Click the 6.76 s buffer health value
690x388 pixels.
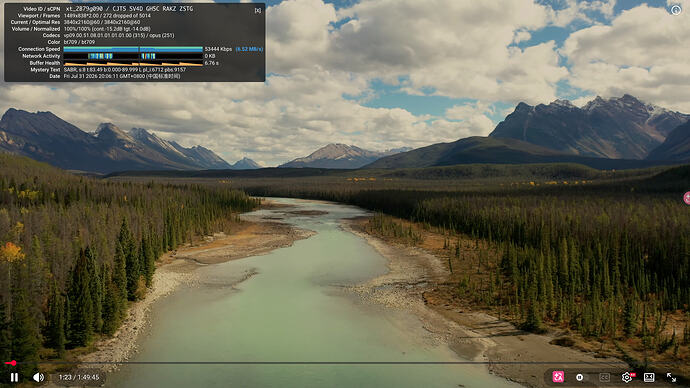point(212,63)
